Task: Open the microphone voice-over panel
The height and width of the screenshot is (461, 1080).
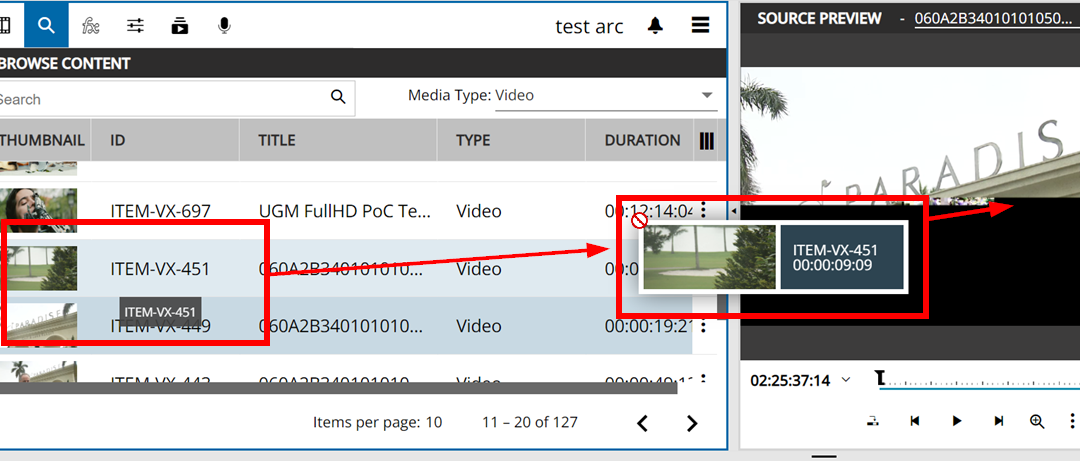Action: [224, 25]
